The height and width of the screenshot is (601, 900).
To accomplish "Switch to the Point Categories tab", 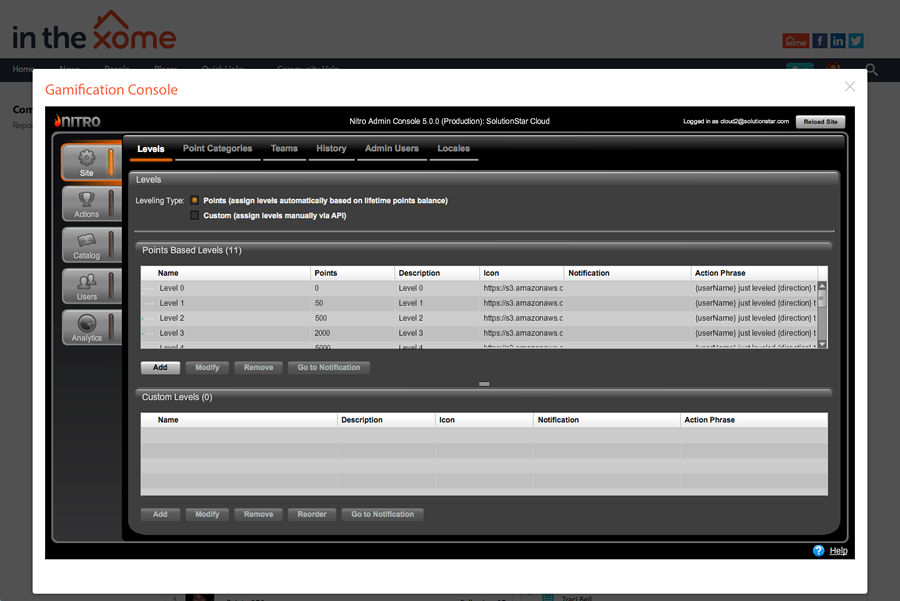I will (x=218, y=148).
